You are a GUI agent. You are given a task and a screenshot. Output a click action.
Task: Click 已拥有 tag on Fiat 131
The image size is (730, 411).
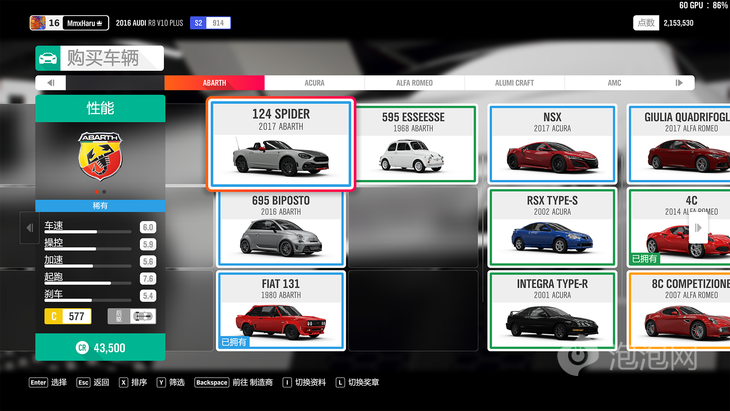[x=234, y=342]
